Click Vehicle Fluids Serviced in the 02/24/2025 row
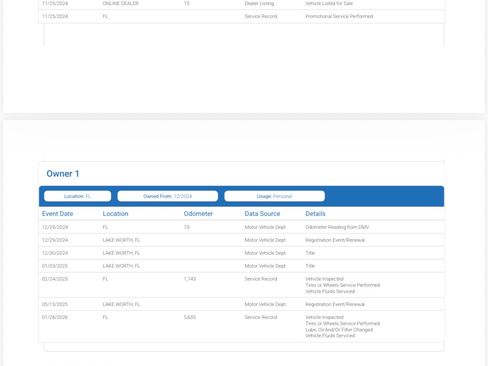This screenshot has height=366, width=488. pyautogui.click(x=330, y=292)
